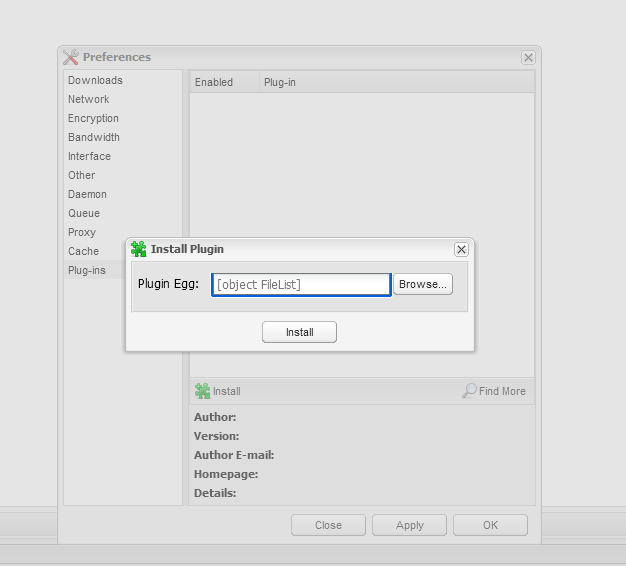Click the Install Plugin title text
Screen dimensions: 626x566
(187, 249)
